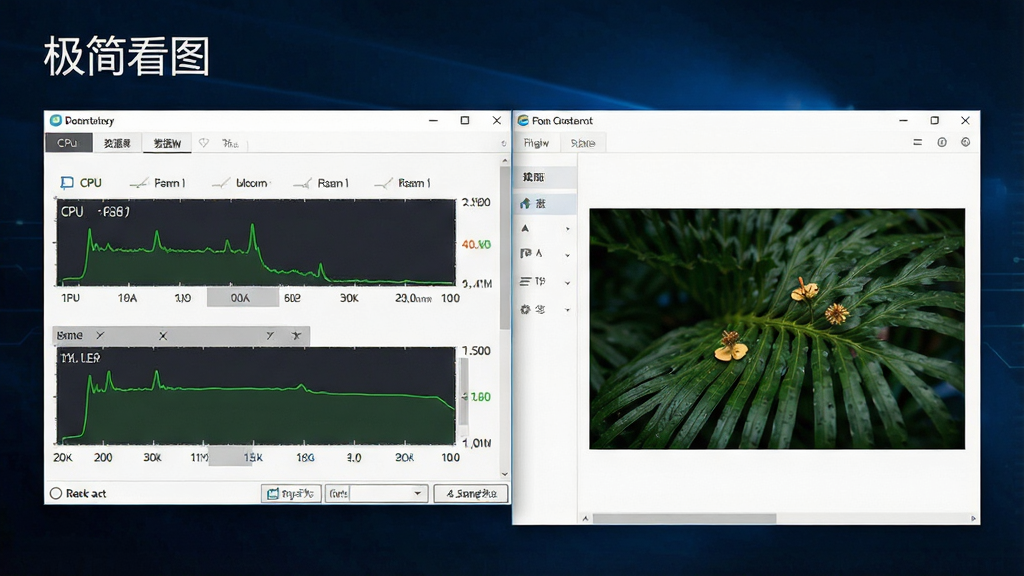
Task: Click the small refresh icon at the monitor tab row's end
Action: click(504, 144)
